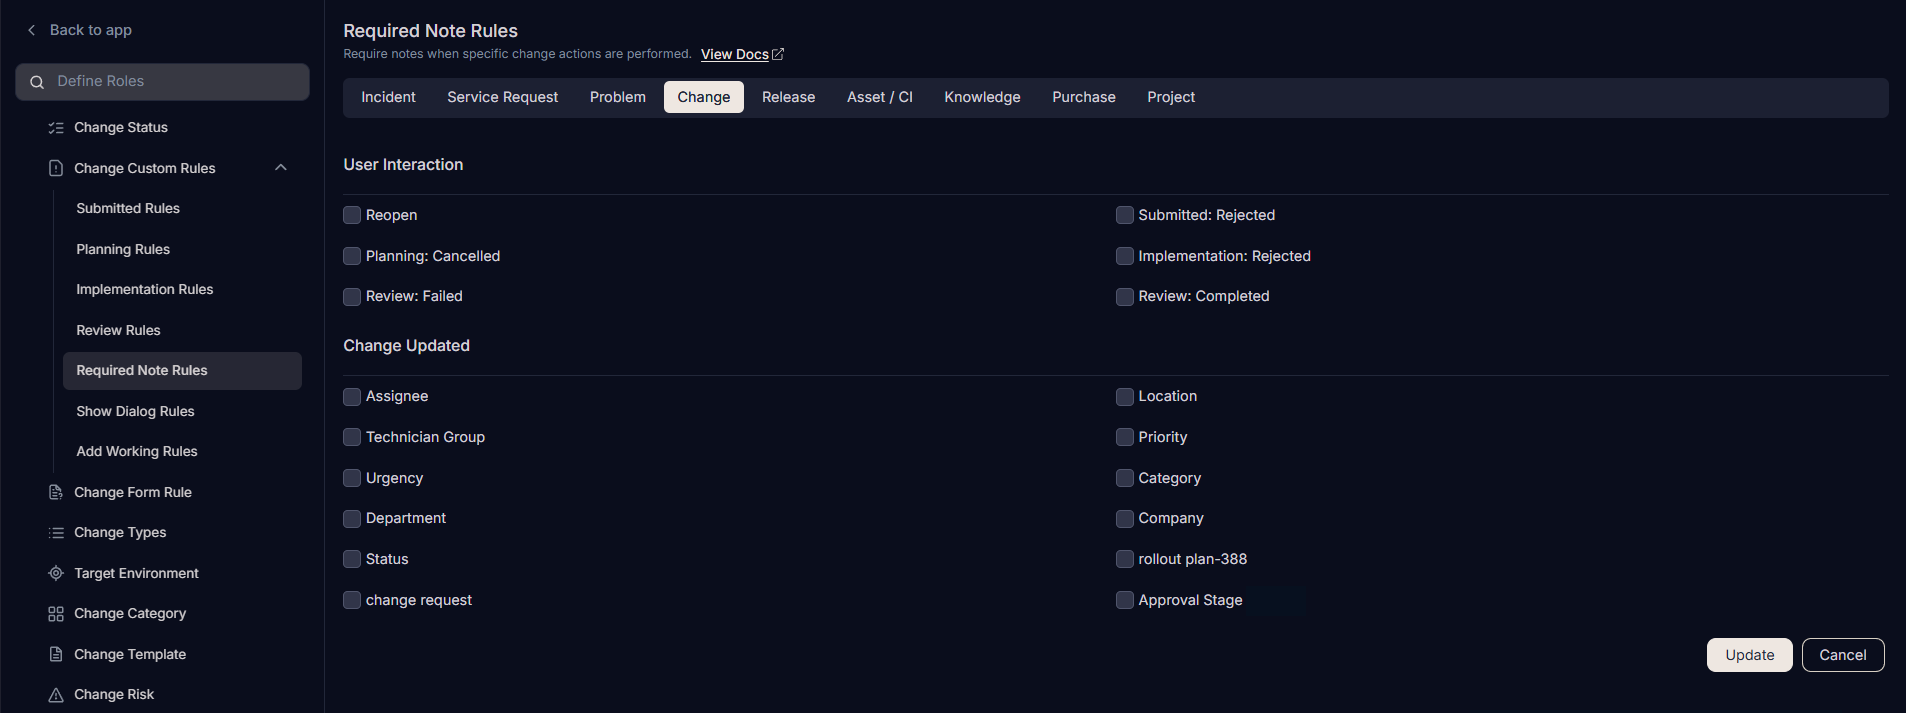
Task: Open the View Docs link
Action: (x=735, y=54)
